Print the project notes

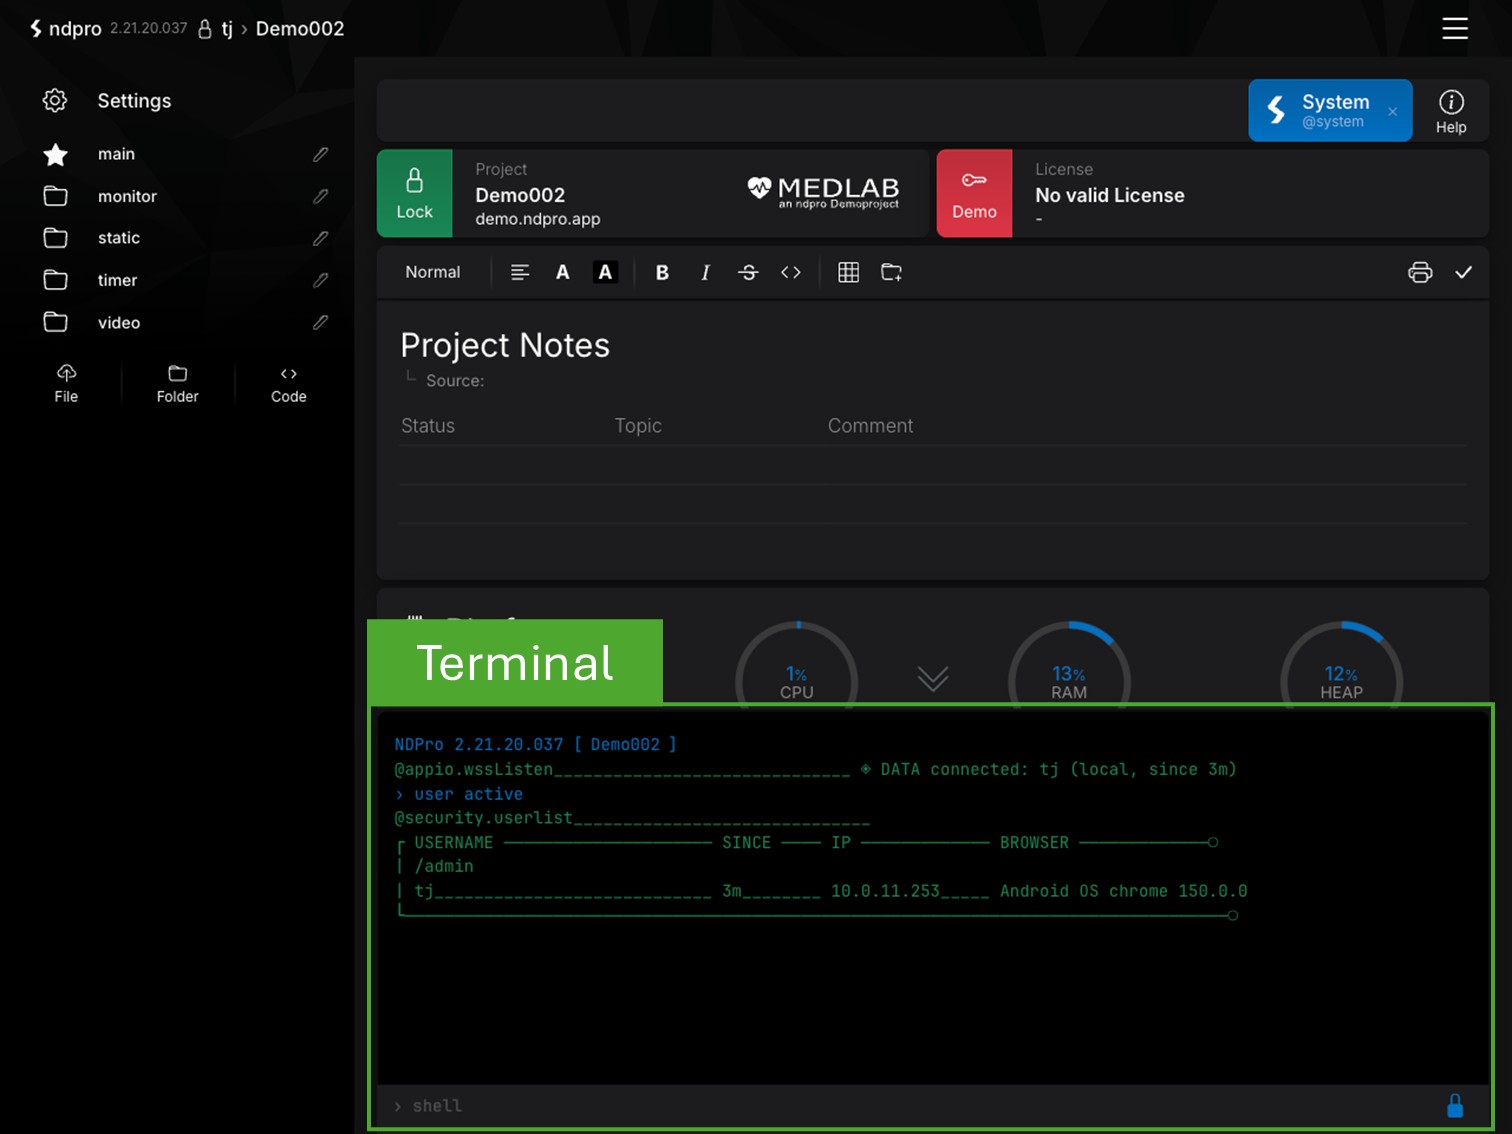1420,272
